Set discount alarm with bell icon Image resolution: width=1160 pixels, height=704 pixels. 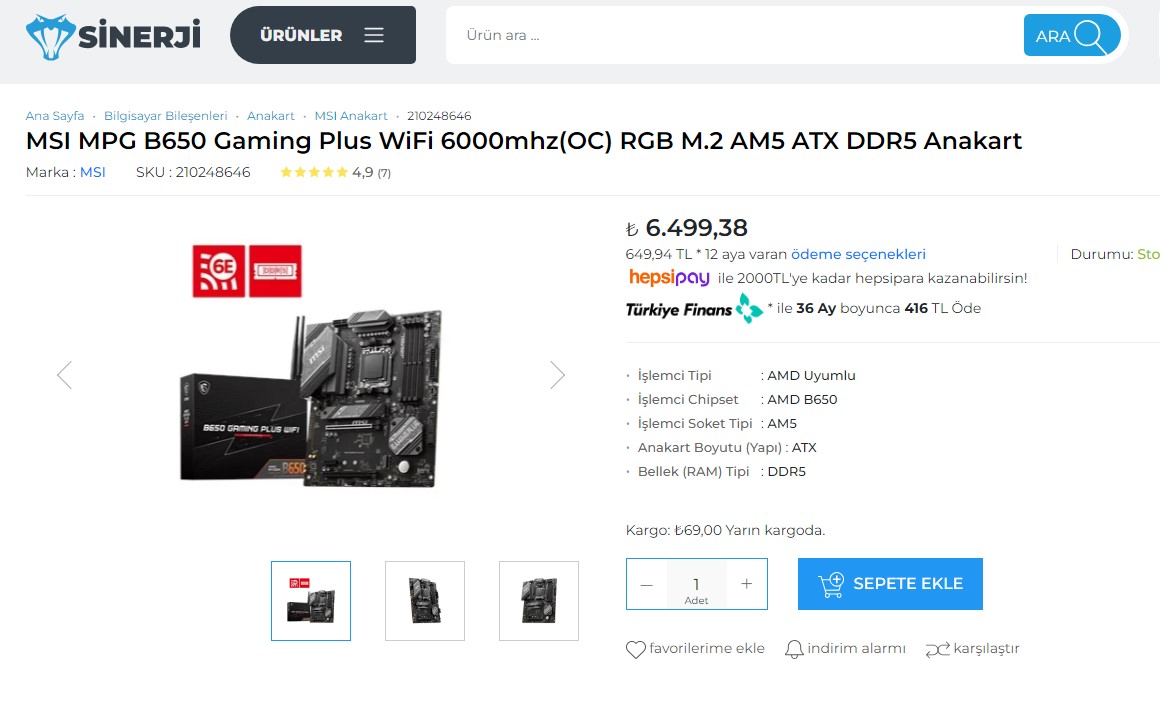coord(794,649)
